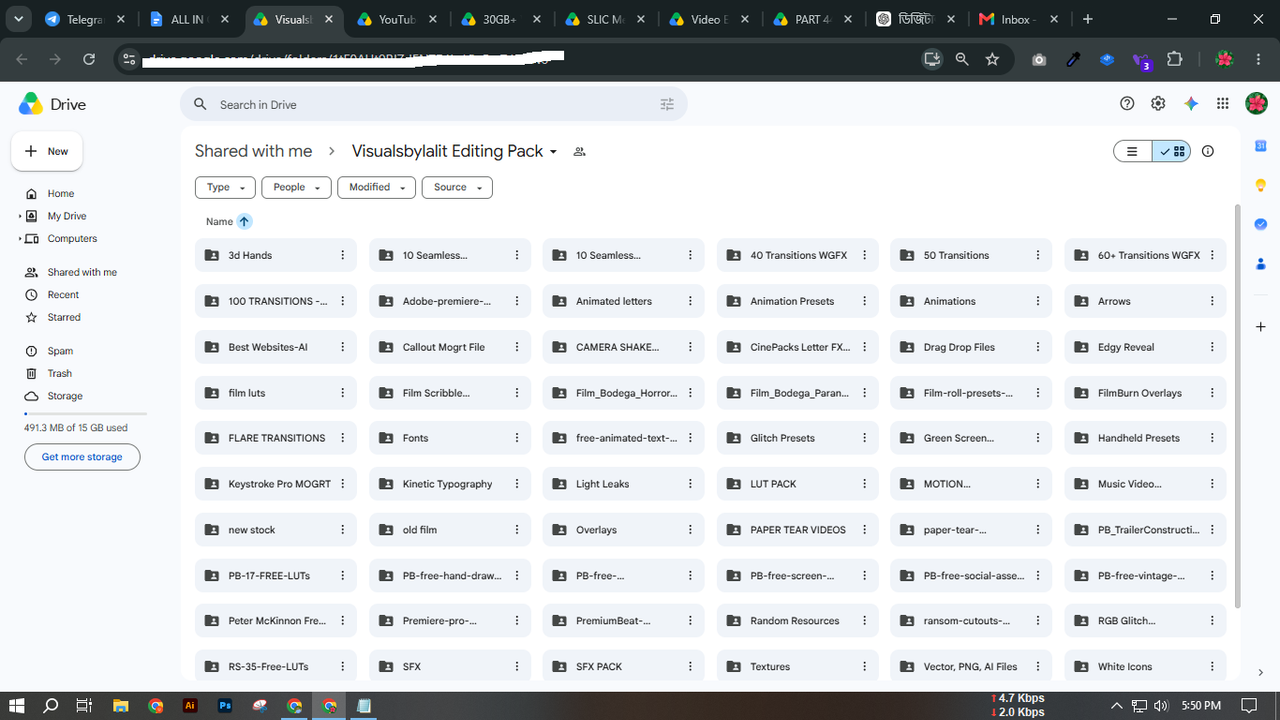The height and width of the screenshot is (720, 1280).
Task: Expand My Drive tree arrow
Action: (20, 216)
